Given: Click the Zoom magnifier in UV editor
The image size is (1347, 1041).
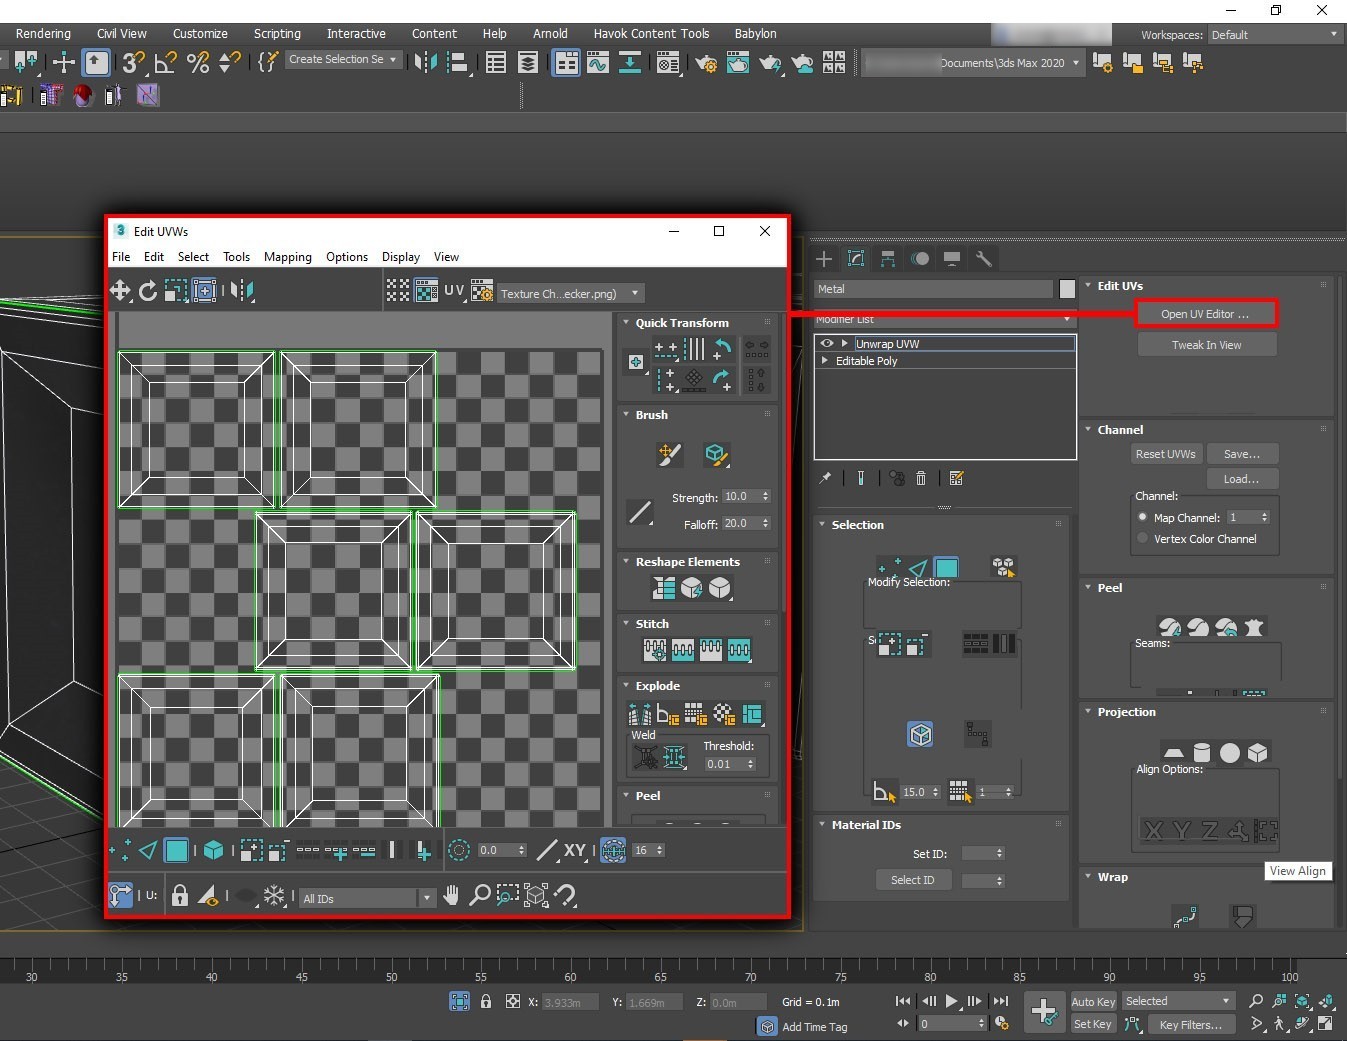Looking at the screenshot, I should click(x=480, y=896).
